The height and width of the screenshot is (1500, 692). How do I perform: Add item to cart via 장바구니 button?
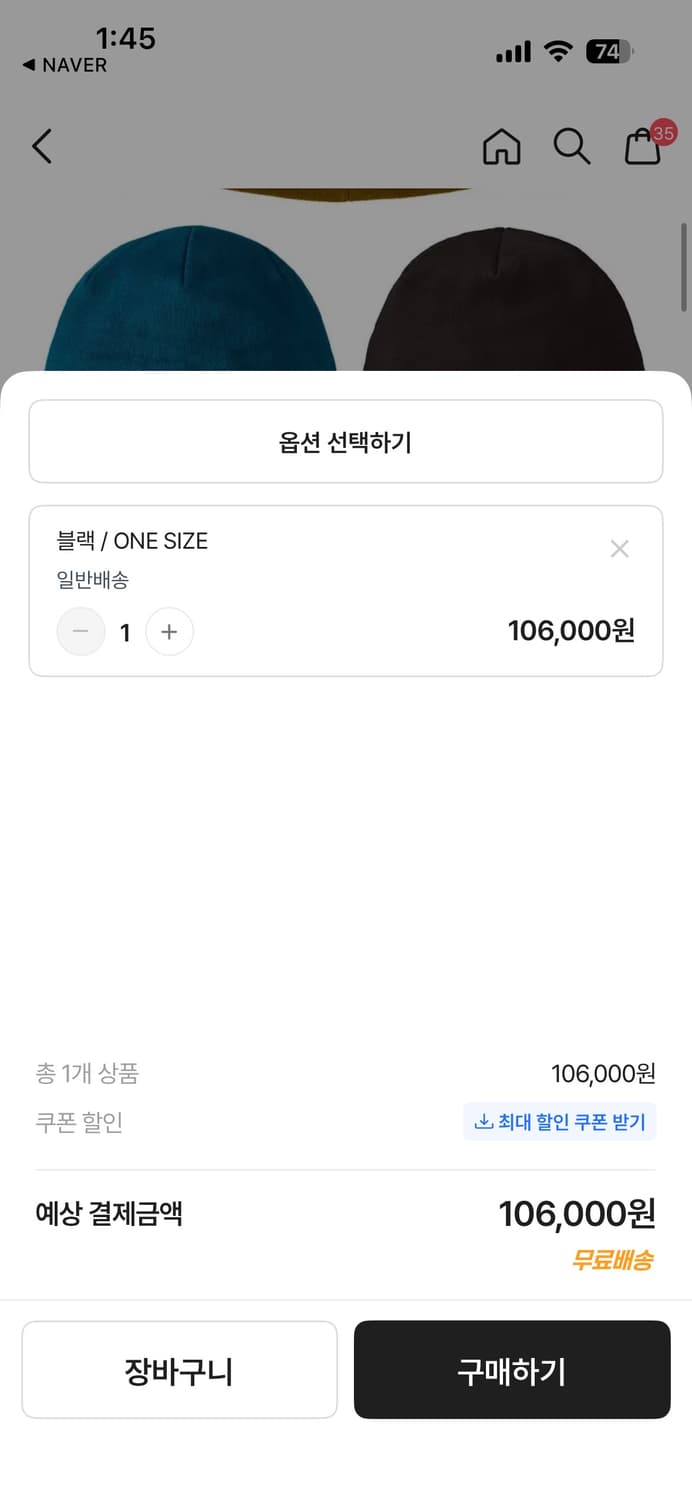[179, 1369]
